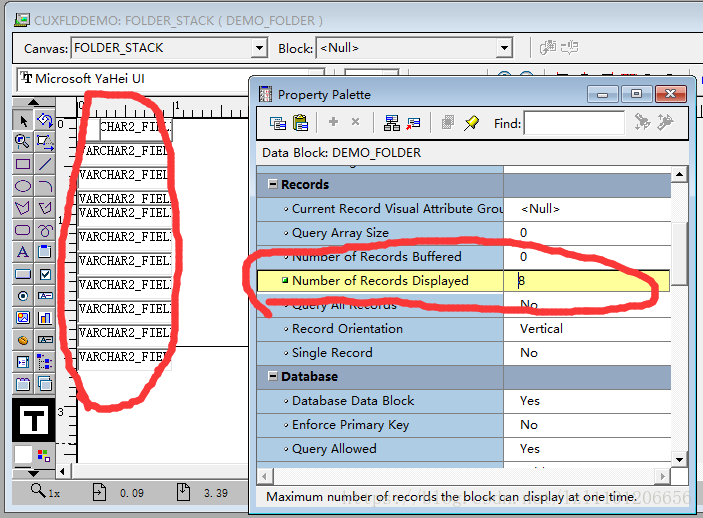Pick the Text Item tool
703x518 pixels.
tap(45, 296)
